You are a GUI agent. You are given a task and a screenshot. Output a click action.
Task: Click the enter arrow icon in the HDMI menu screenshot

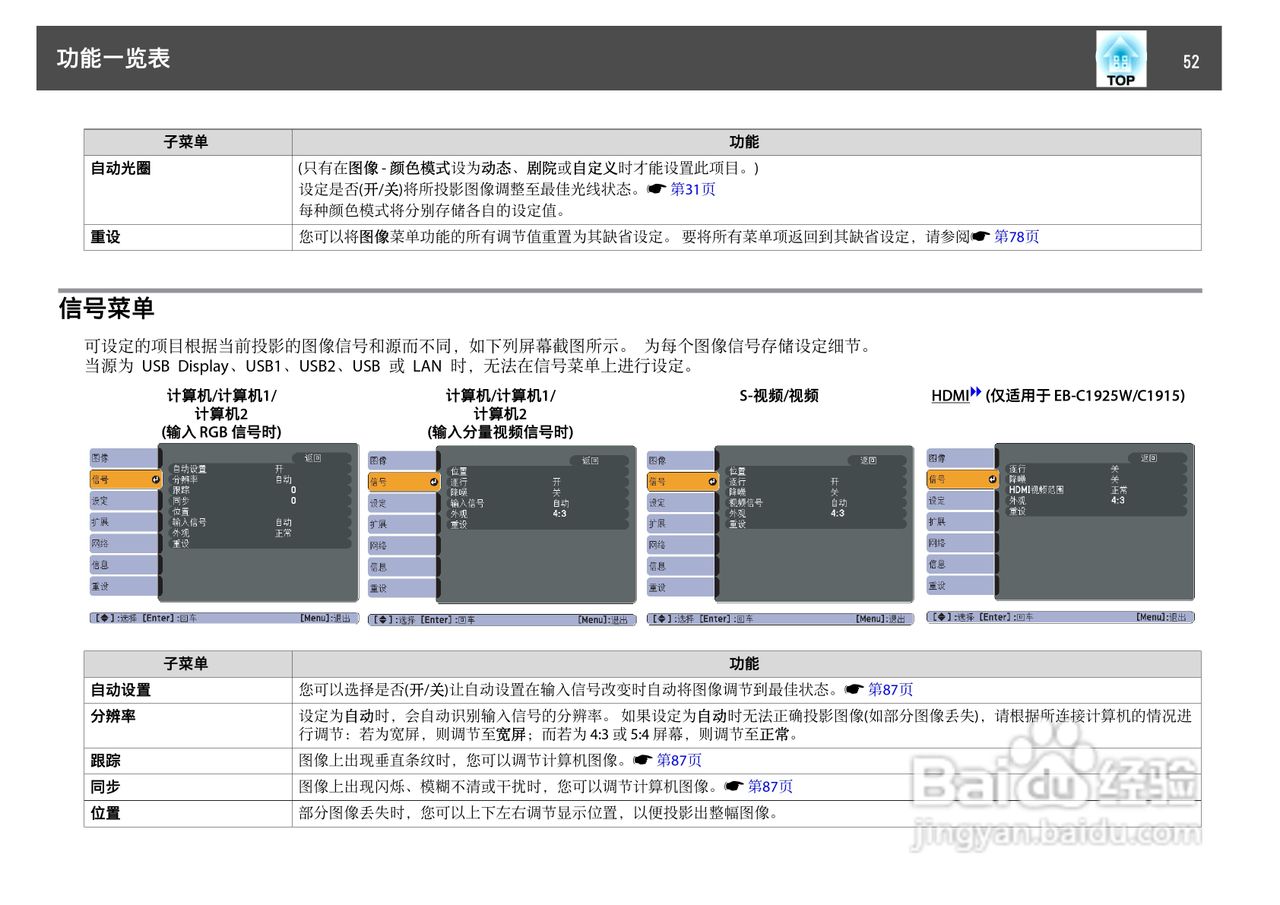tap(992, 479)
